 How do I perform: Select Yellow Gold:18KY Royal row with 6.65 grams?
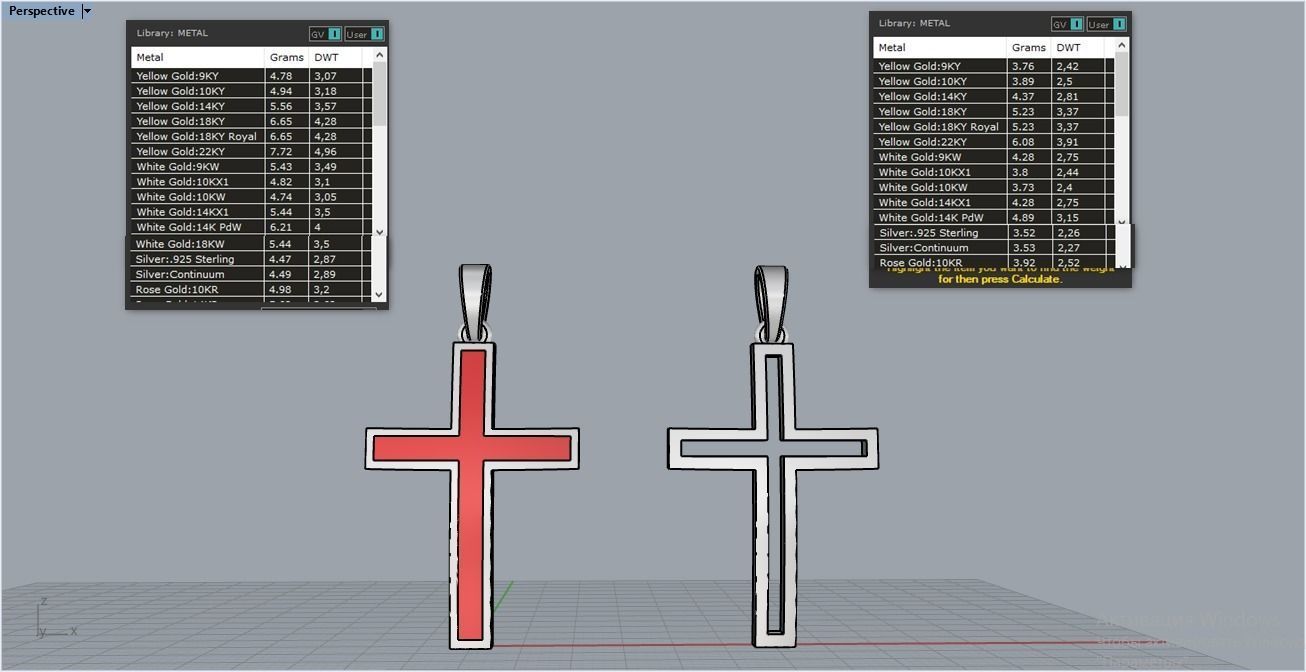(x=251, y=136)
